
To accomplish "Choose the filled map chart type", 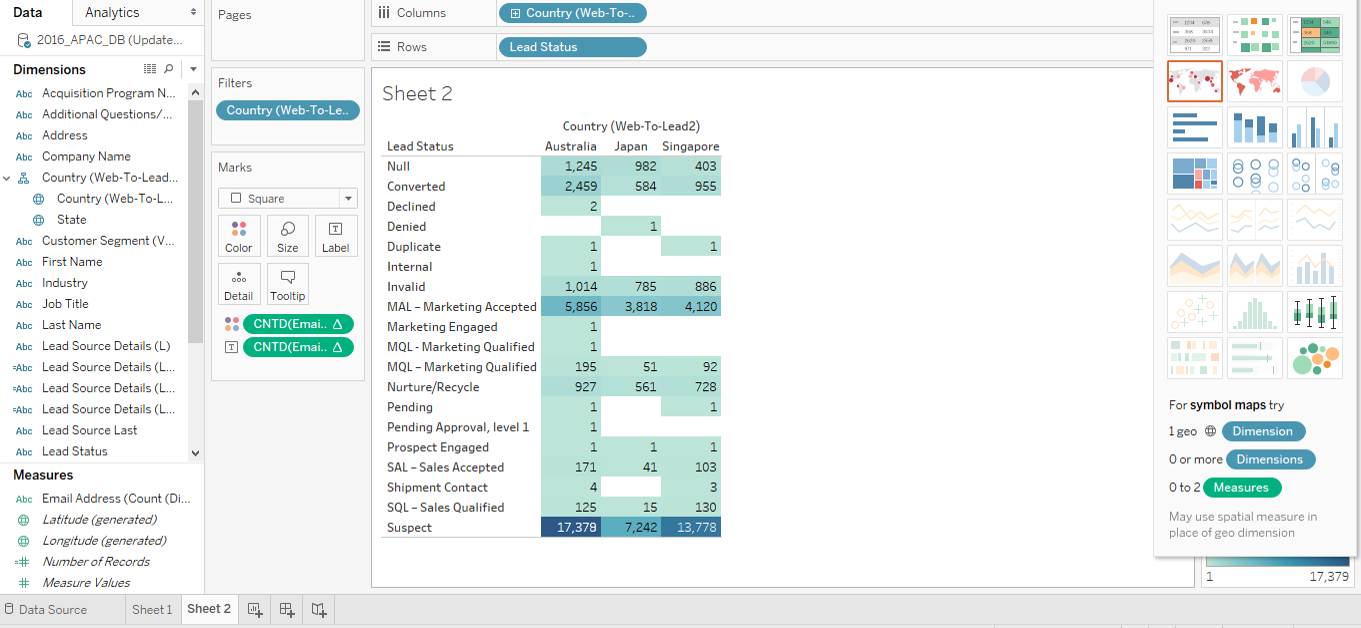I will pyautogui.click(x=1254, y=81).
